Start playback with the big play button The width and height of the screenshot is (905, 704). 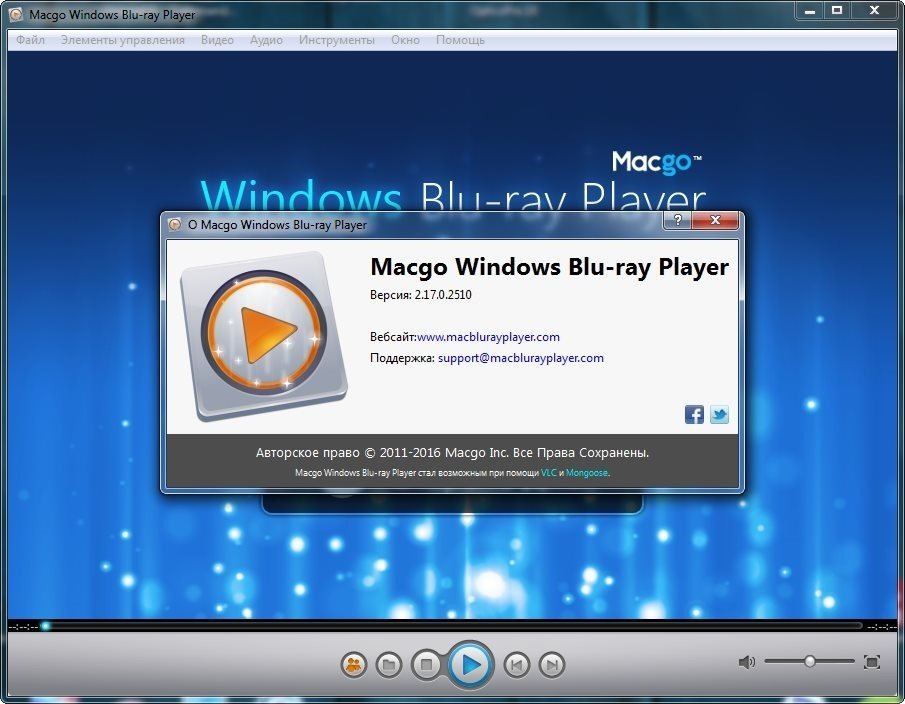click(x=470, y=665)
